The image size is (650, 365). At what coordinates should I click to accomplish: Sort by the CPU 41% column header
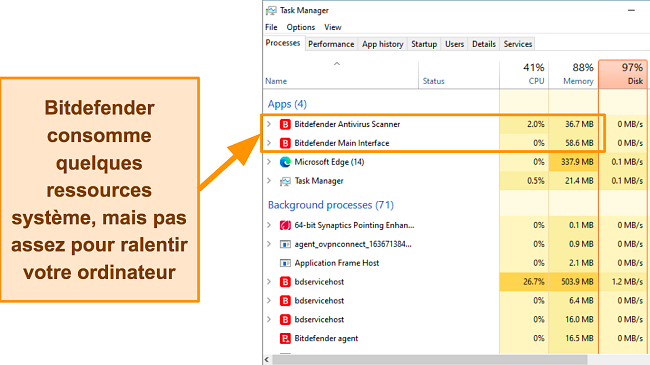pyautogui.click(x=524, y=75)
